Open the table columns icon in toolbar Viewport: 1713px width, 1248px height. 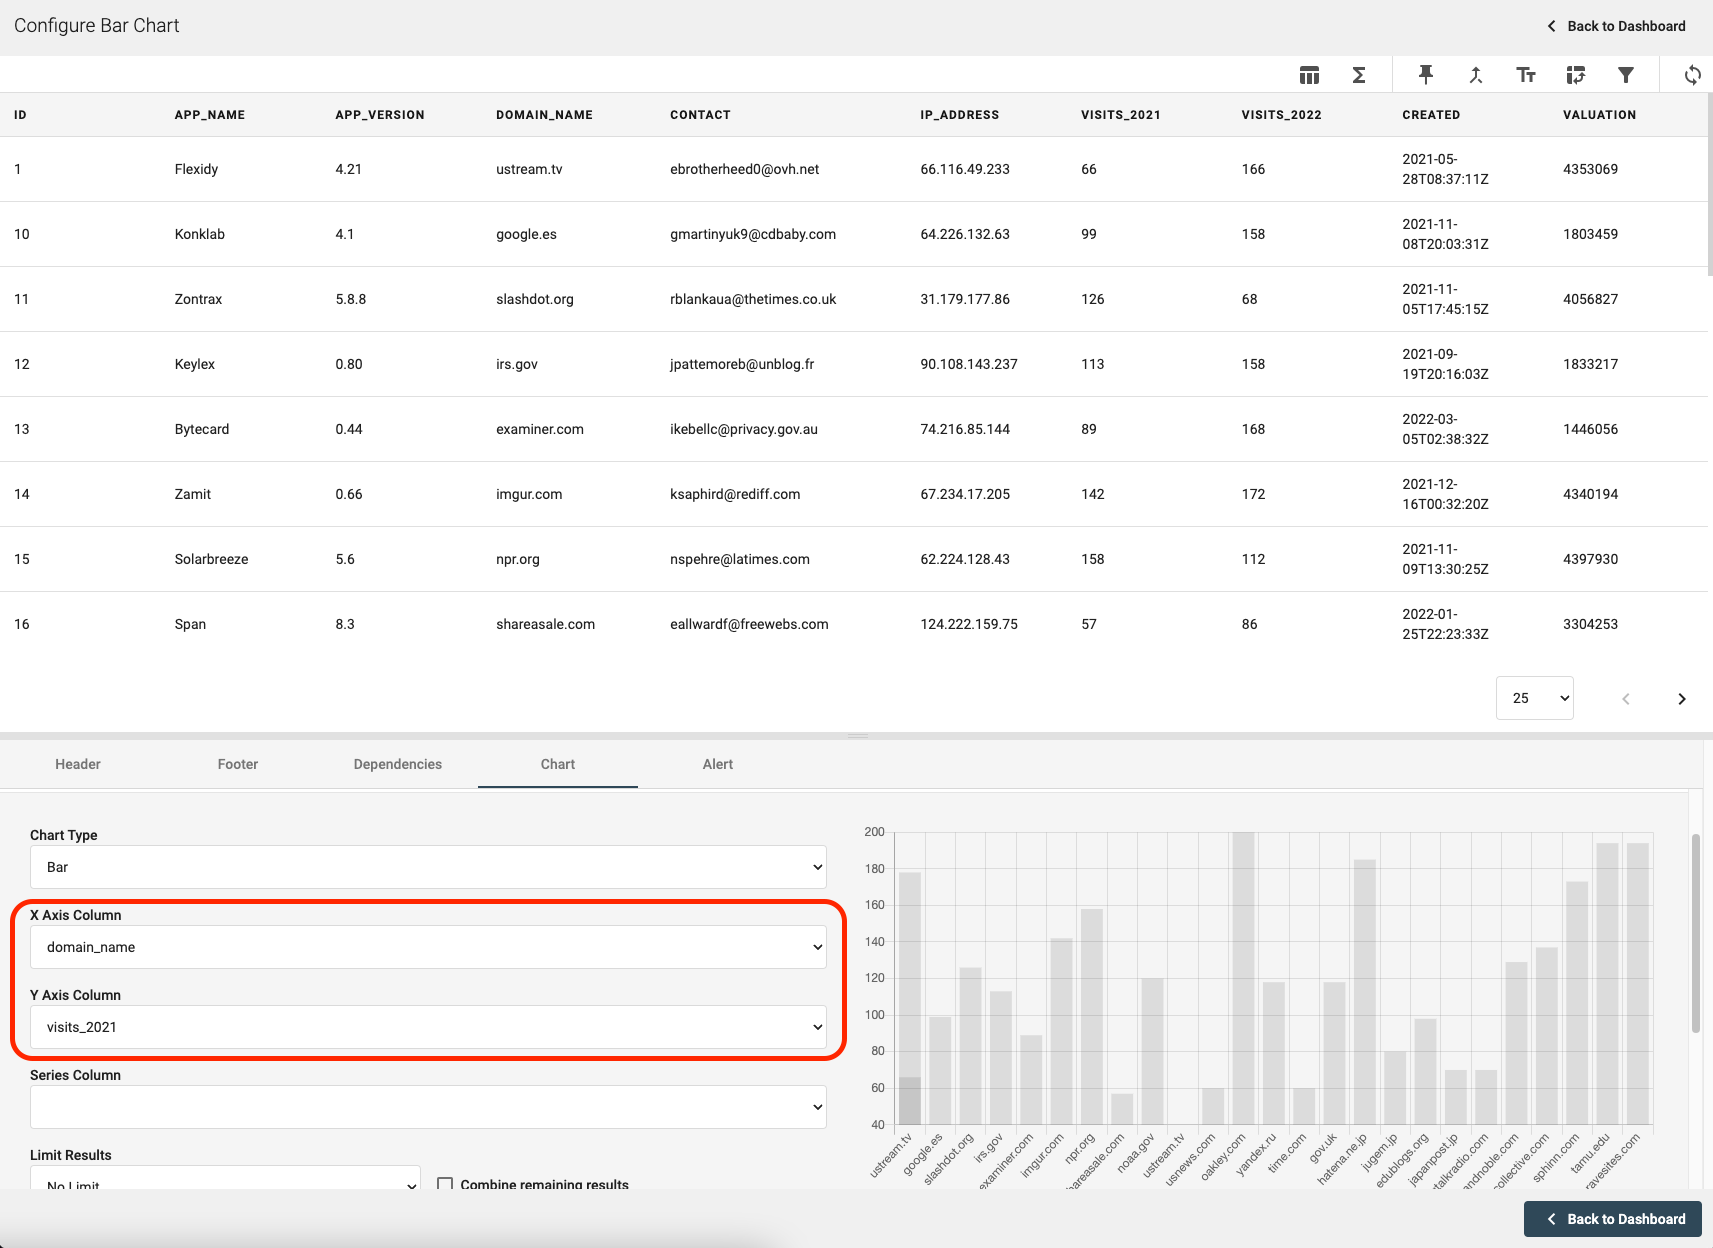click(x=1309, y=75)
